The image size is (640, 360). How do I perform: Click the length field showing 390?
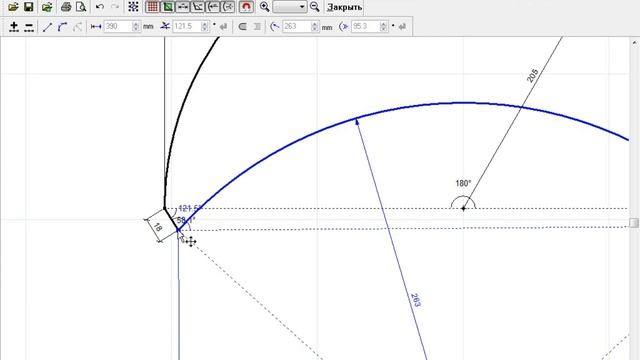pos(118,27)
